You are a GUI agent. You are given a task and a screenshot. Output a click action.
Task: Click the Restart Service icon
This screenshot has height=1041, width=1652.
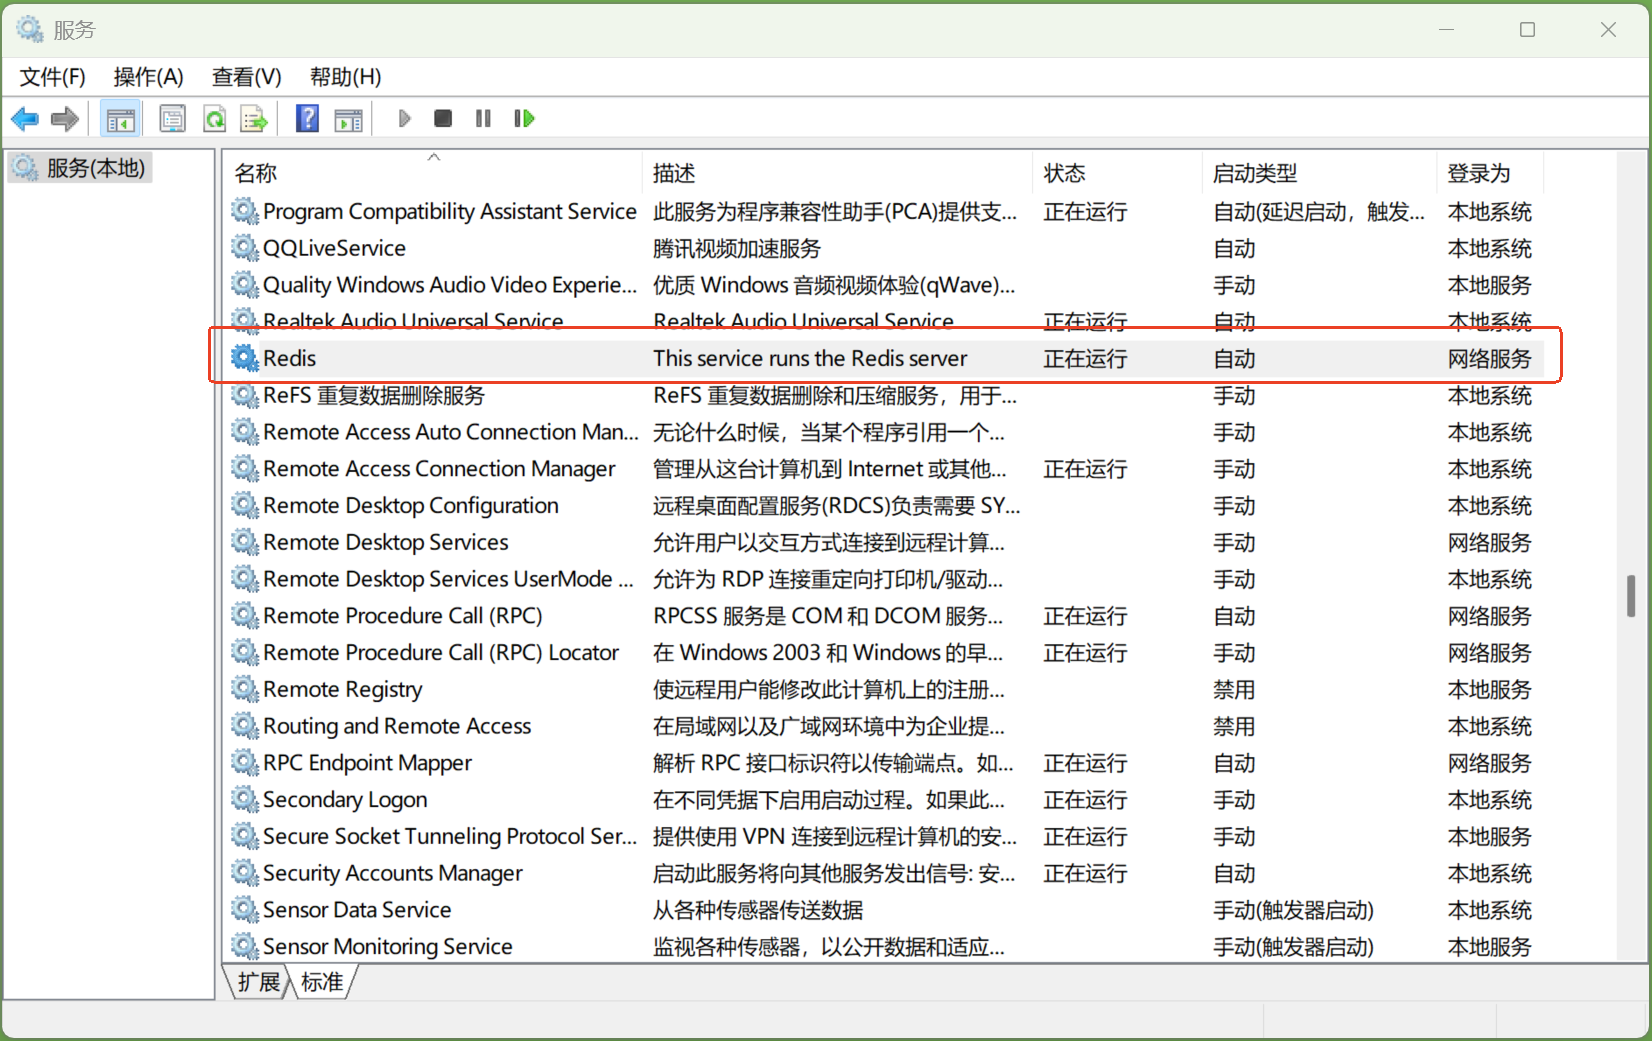(524, 119)
